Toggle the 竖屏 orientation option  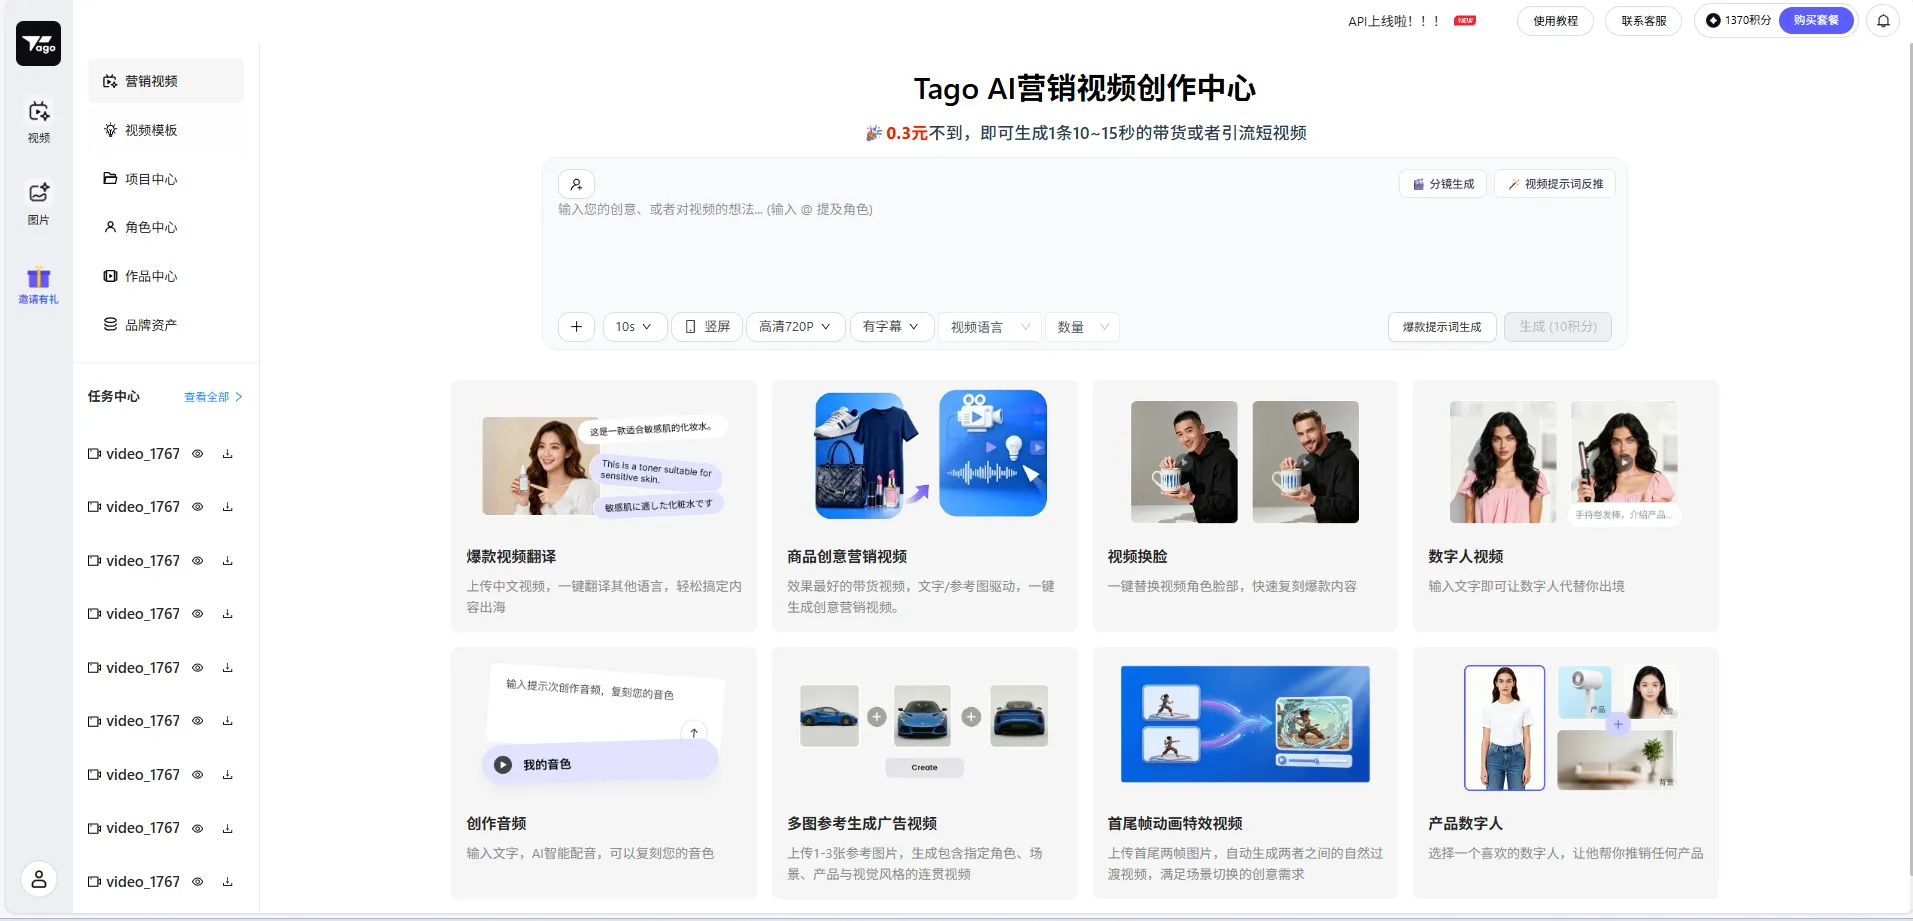pyautogui.click(x=706, y=327)
